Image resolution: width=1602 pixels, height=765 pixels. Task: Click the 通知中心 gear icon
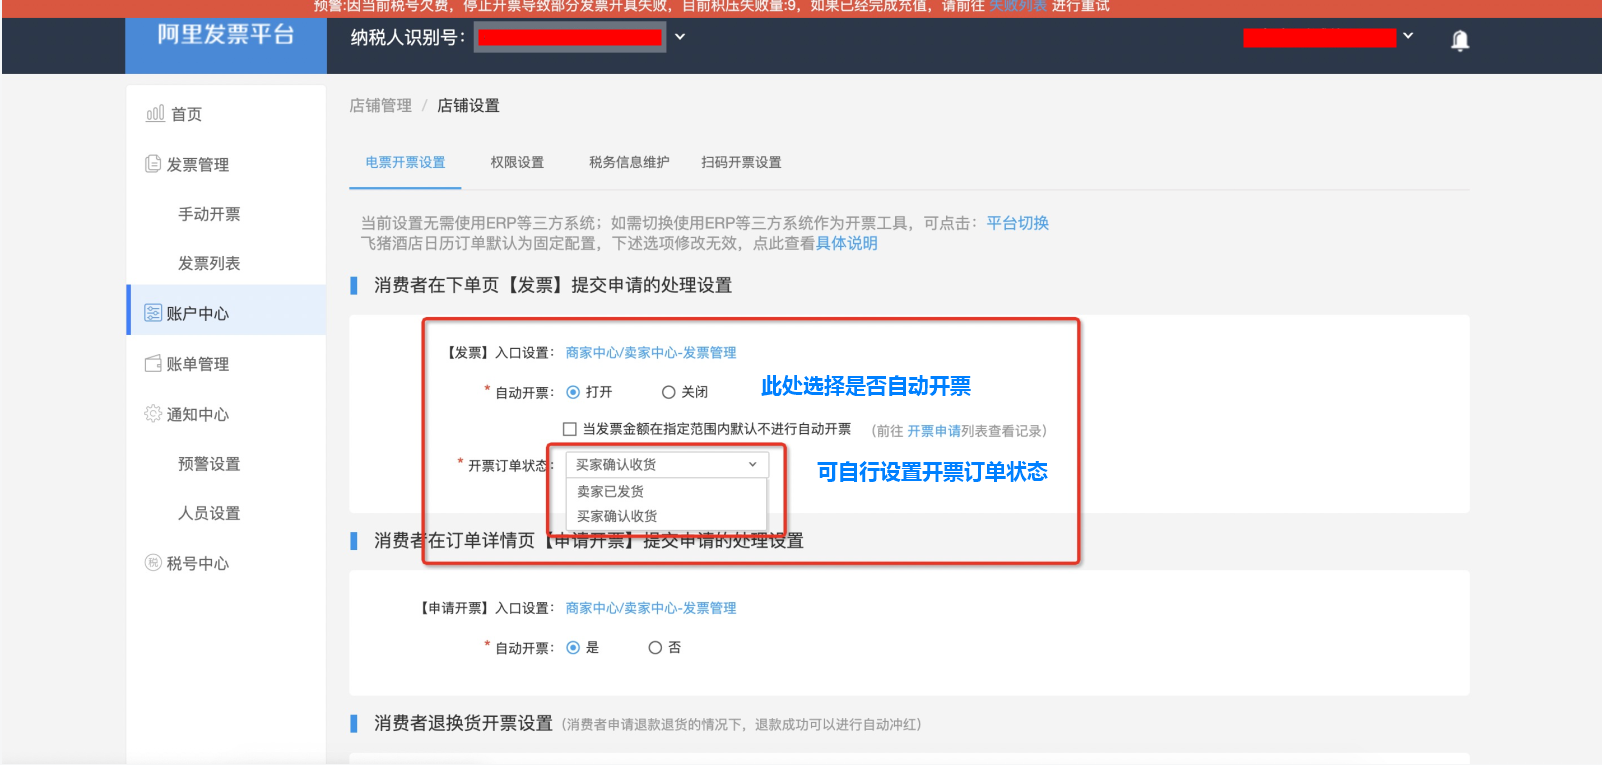pyautogui.click(x=153, y=414)
